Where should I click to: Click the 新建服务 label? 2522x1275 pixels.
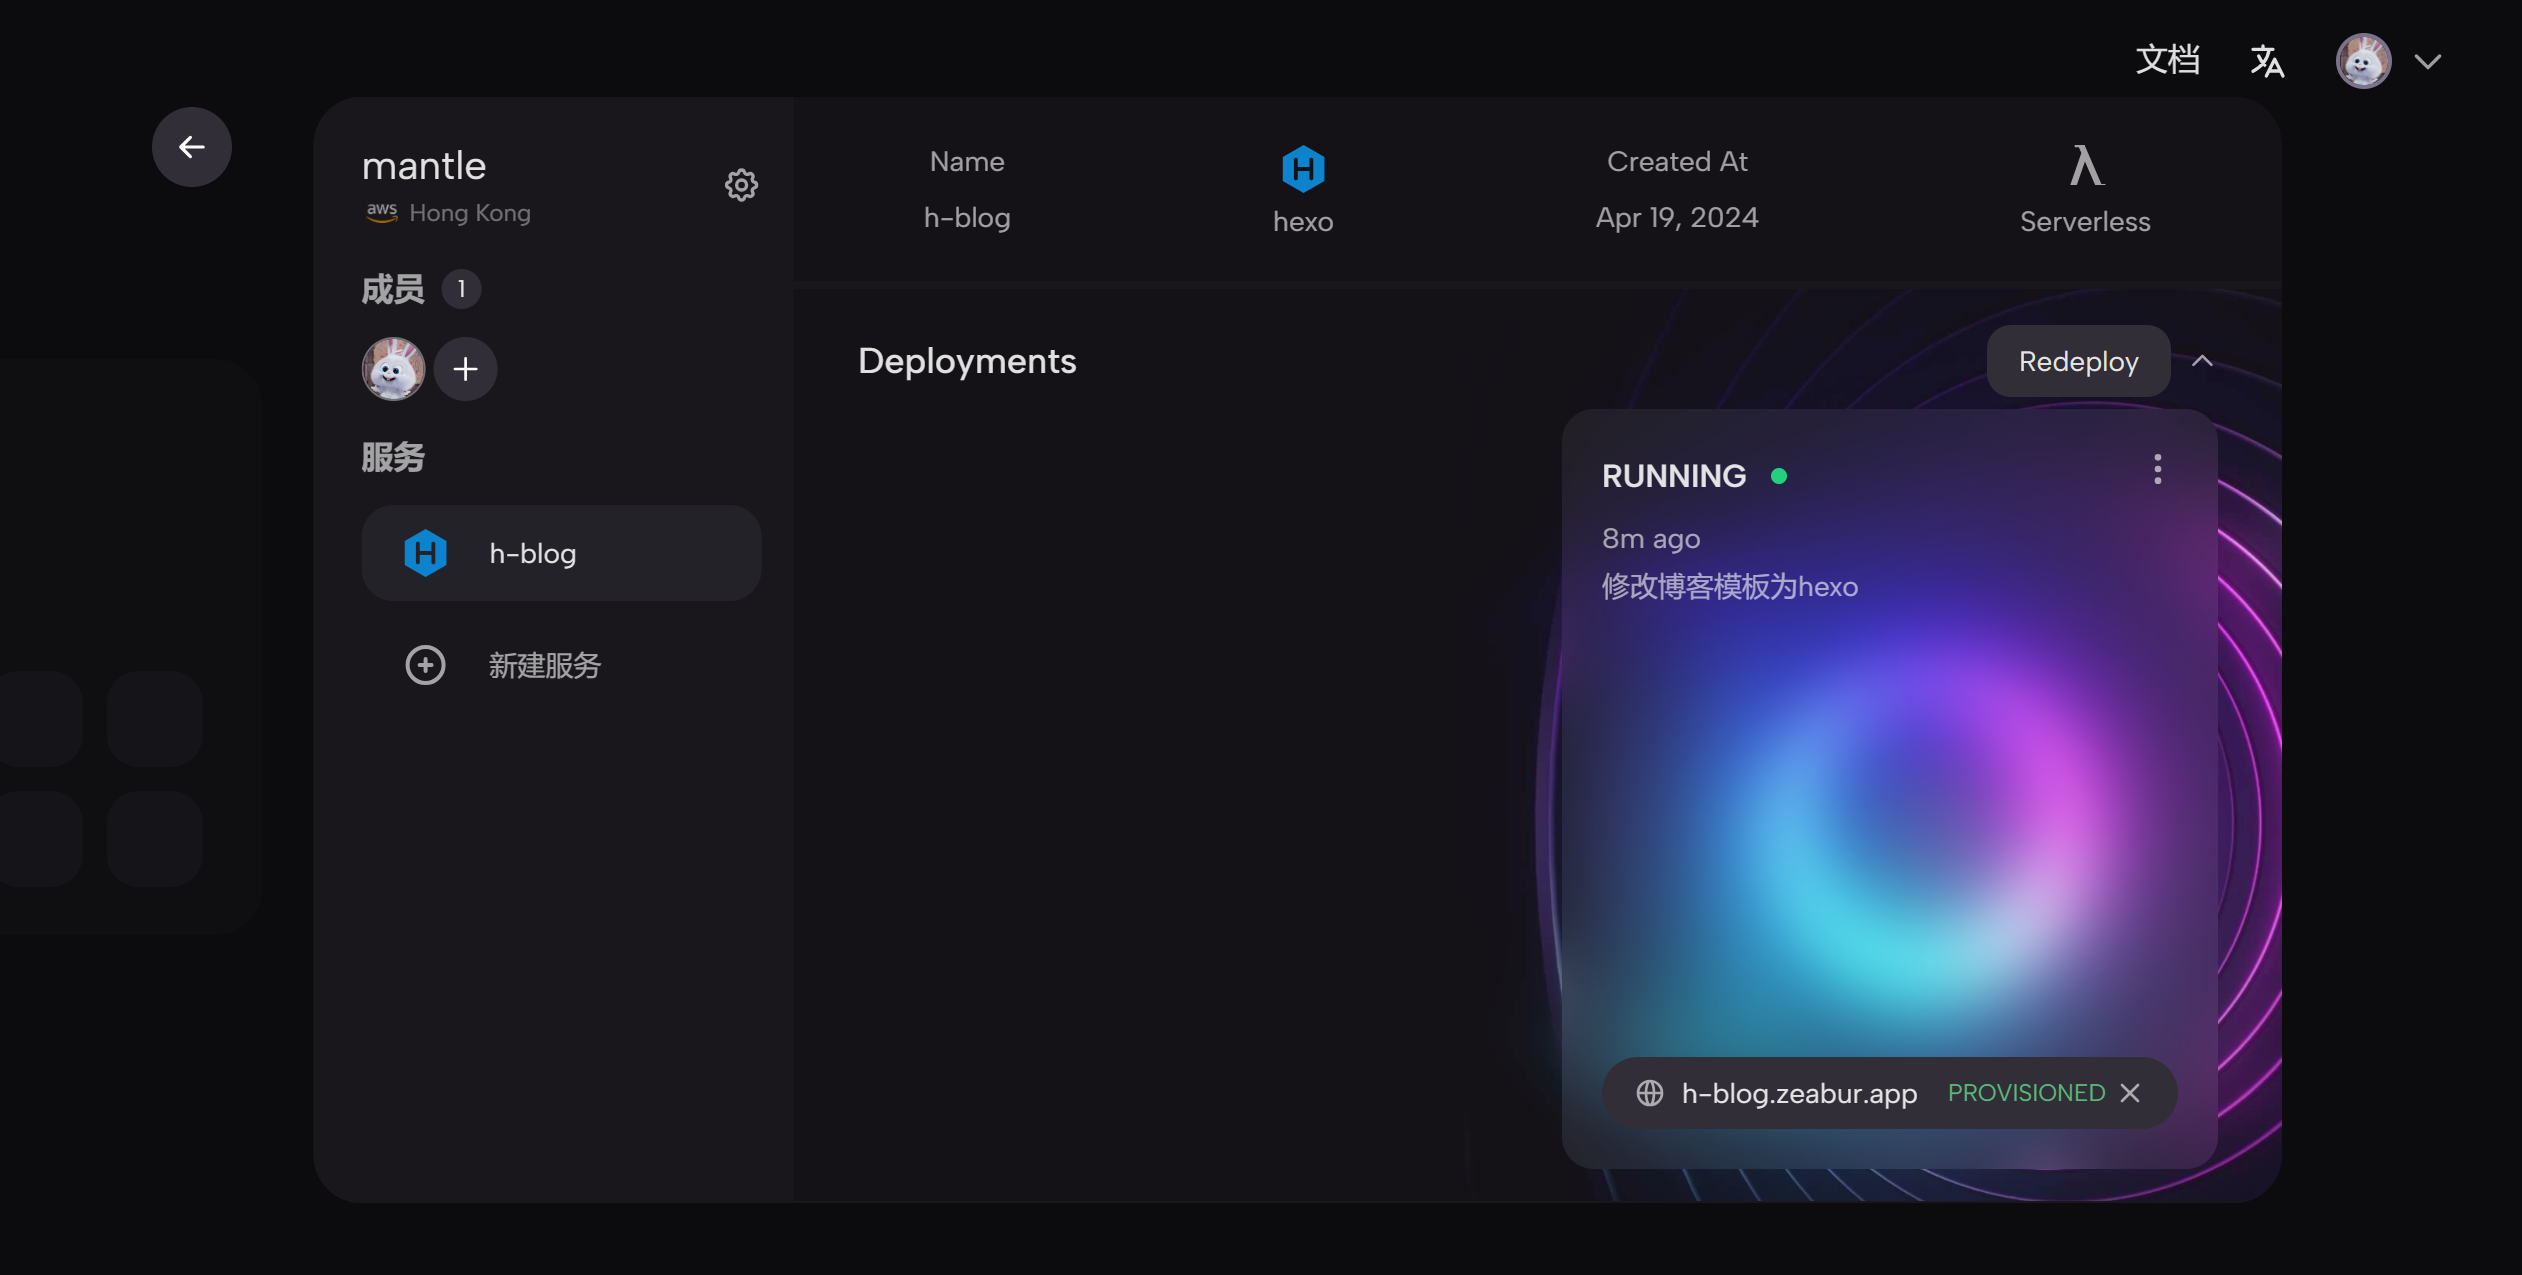coord(545,665)
